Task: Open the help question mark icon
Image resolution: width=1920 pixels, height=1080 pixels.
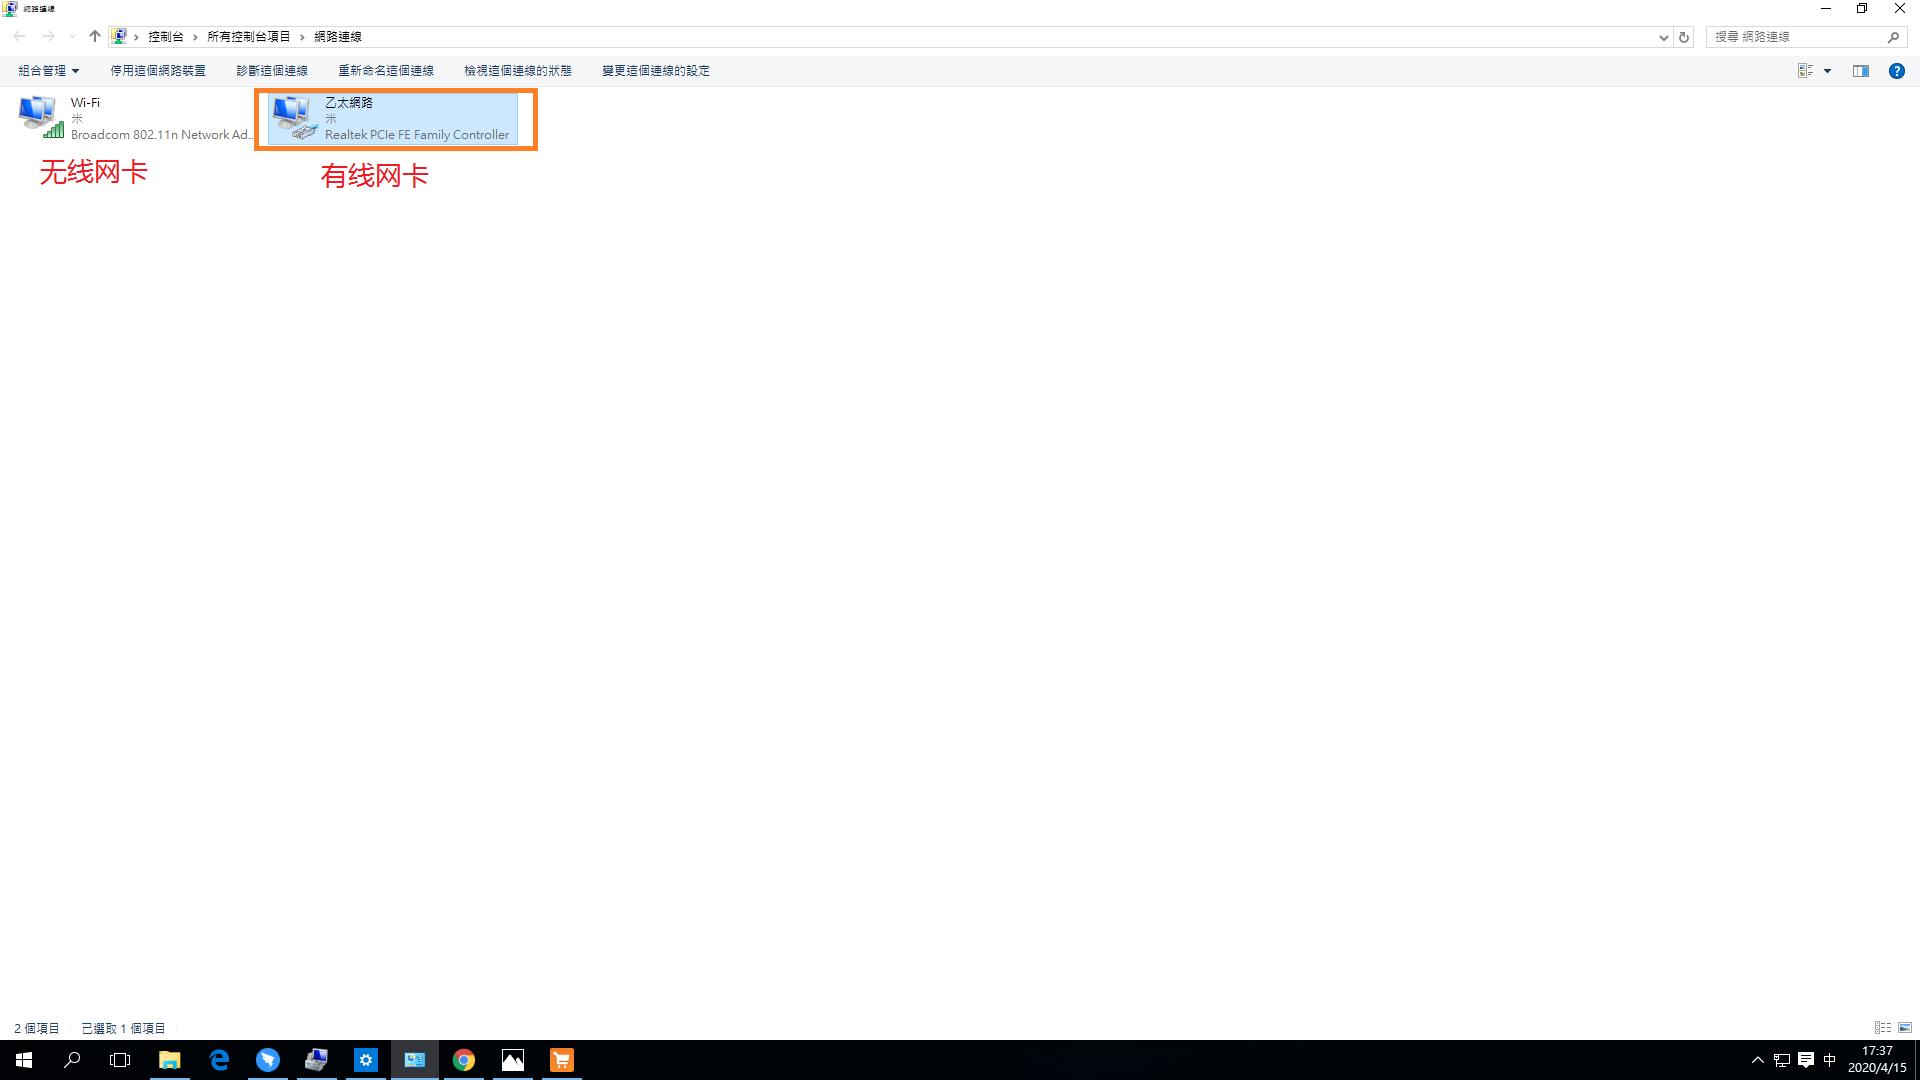Action: 1896,71
